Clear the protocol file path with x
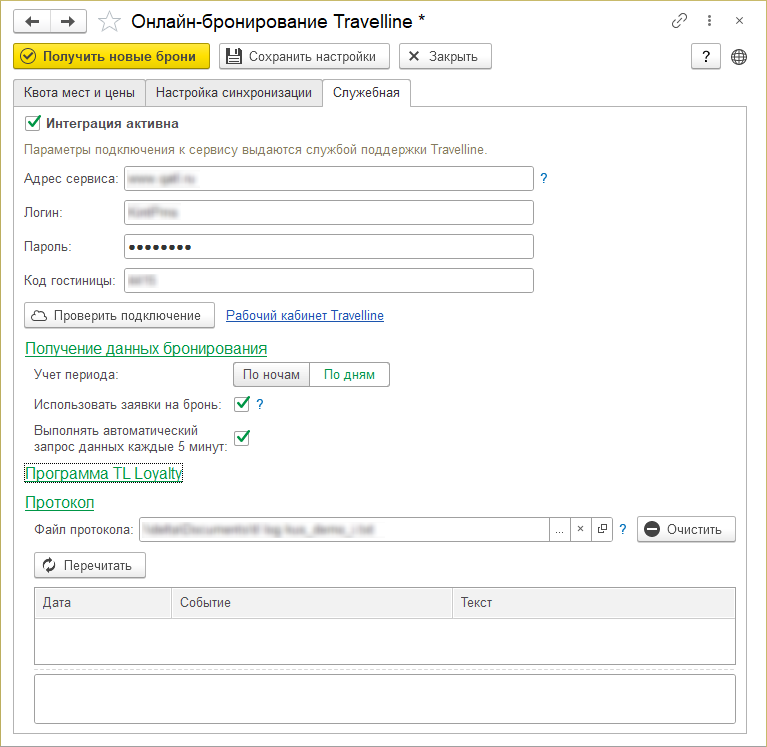Screen dimensions: 767x747 pyautogui.click(x=581, y=529)
